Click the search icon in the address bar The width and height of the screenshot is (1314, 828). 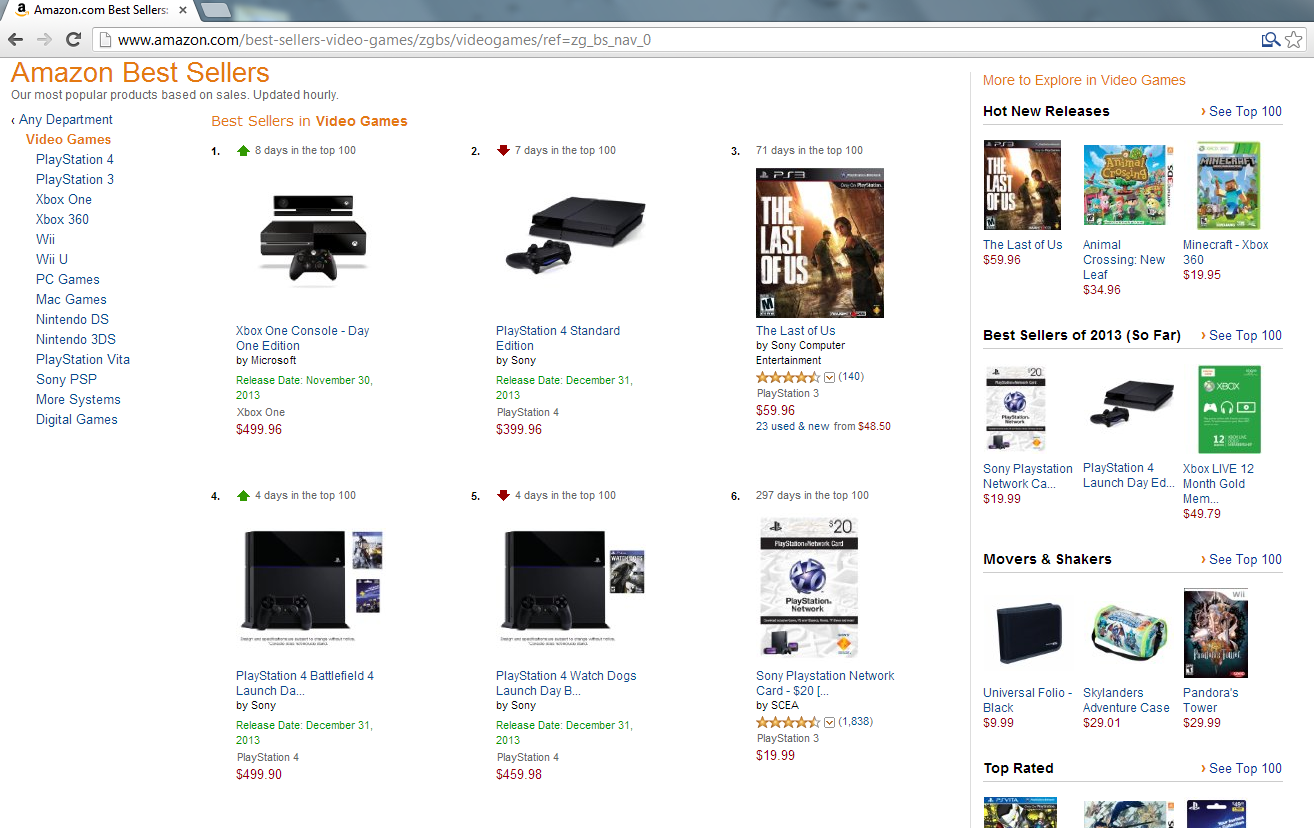point(1270,40)
